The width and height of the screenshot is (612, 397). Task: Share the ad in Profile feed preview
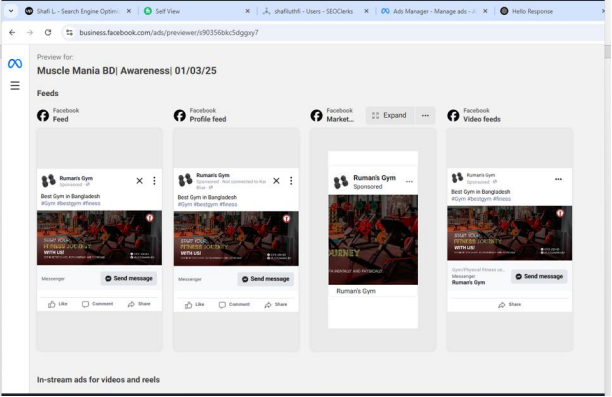click(276, 305)
